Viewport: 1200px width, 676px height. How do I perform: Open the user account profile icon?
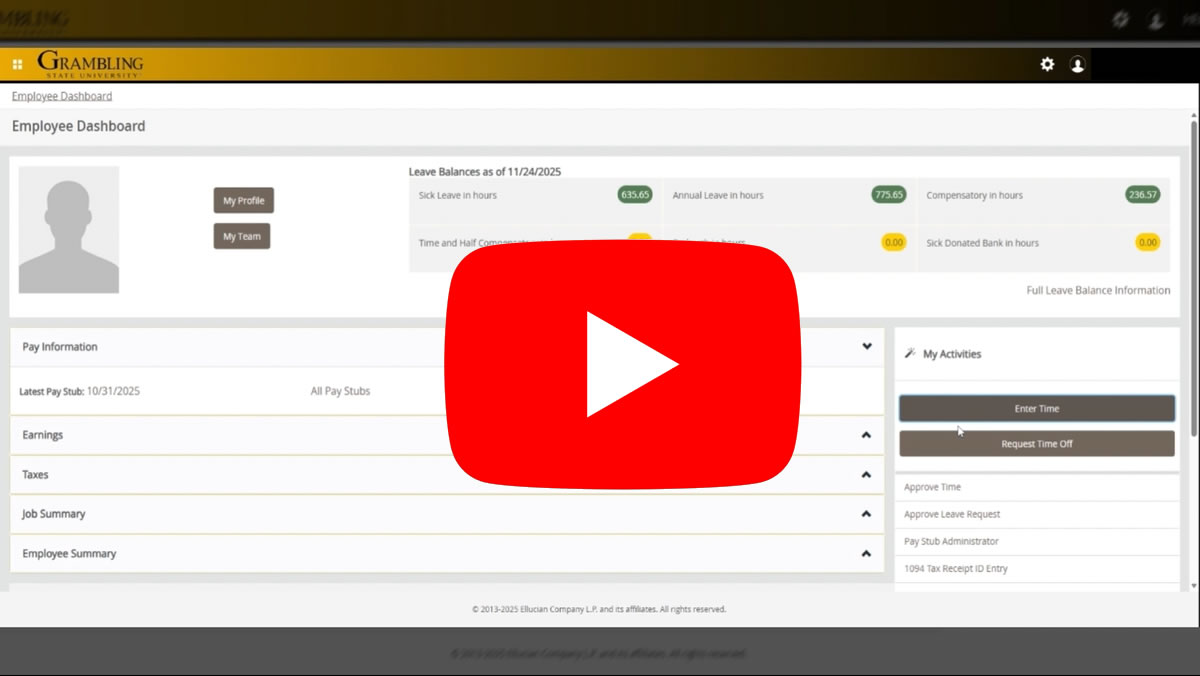[1077, 64]
